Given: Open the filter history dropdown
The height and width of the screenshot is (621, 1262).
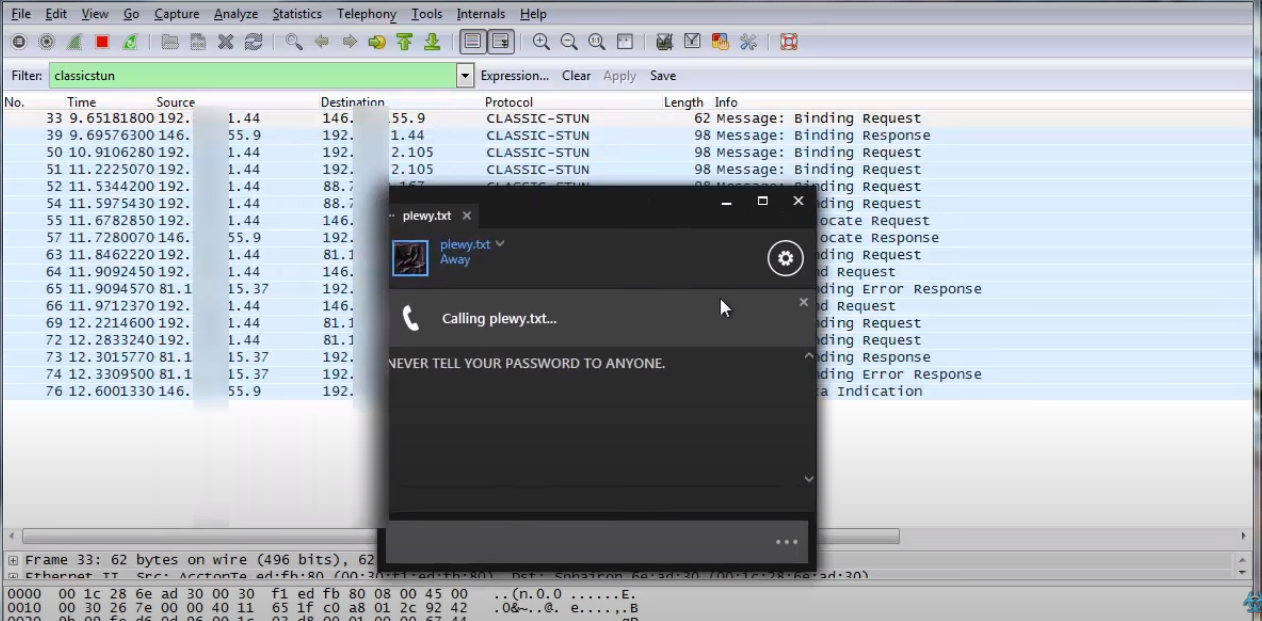Looking at the screenshot, I should [465, 76].
